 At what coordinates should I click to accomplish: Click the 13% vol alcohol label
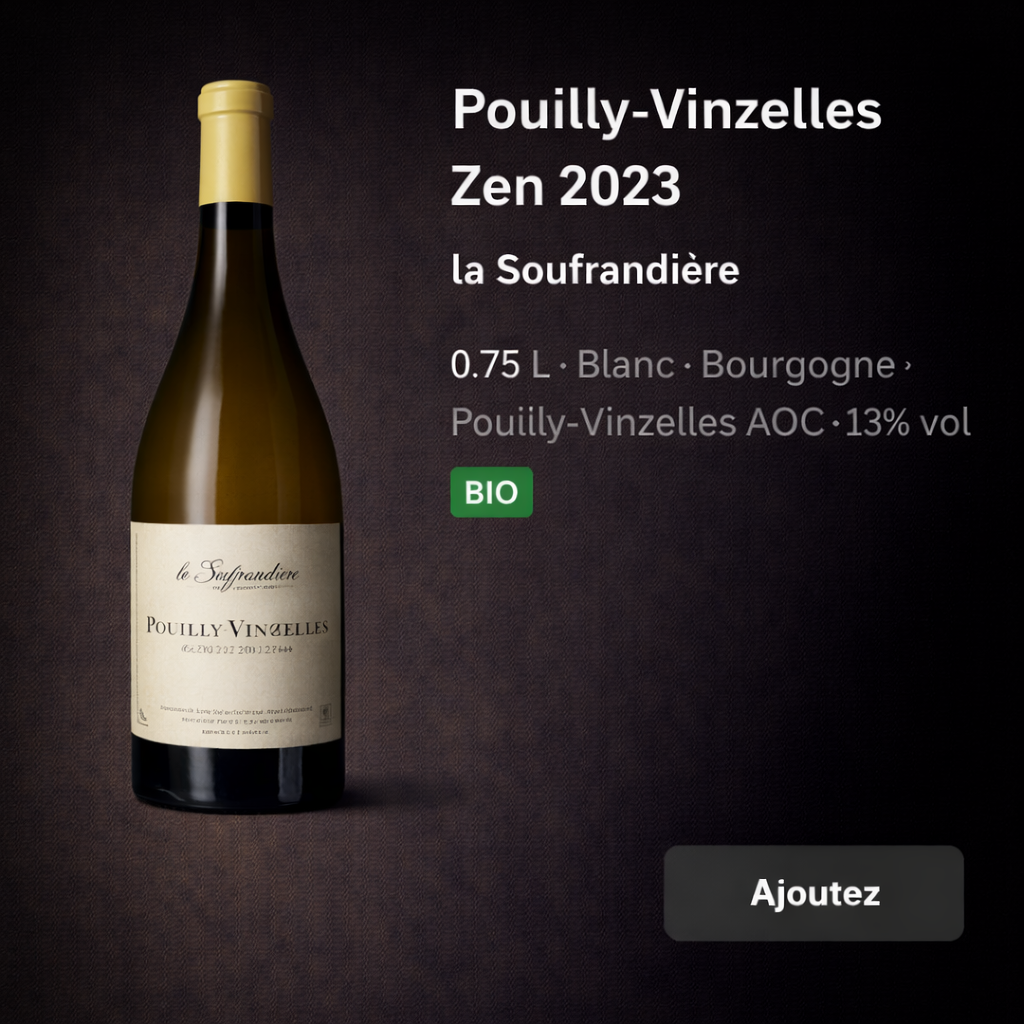(908, 423)
